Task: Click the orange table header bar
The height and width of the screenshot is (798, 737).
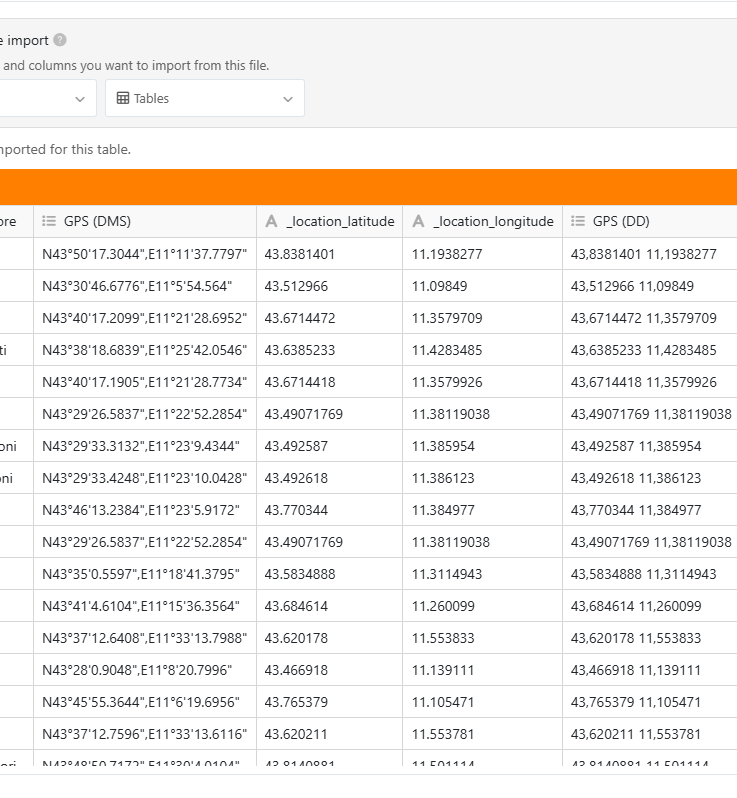Action: [368, 187]
